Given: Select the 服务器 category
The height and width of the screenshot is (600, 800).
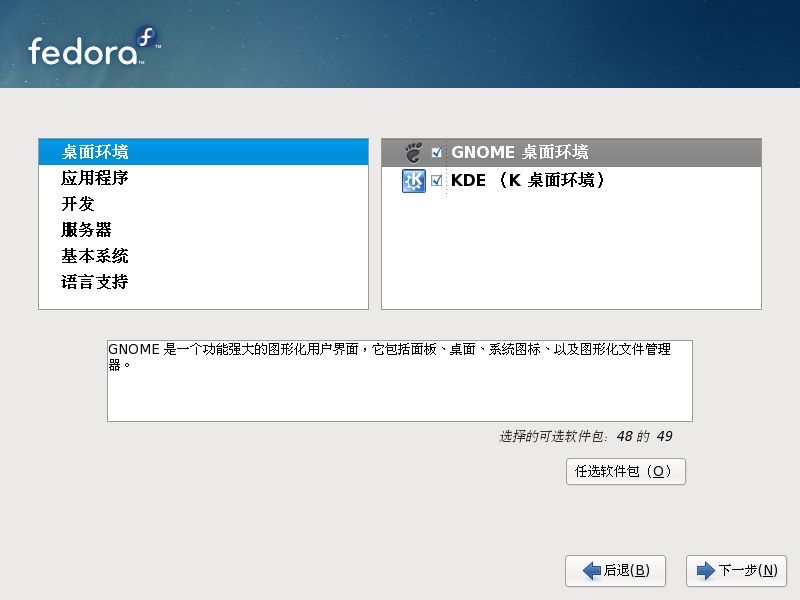Looking at the screenshot, I should pyautogui.click(x=203, y=230).
